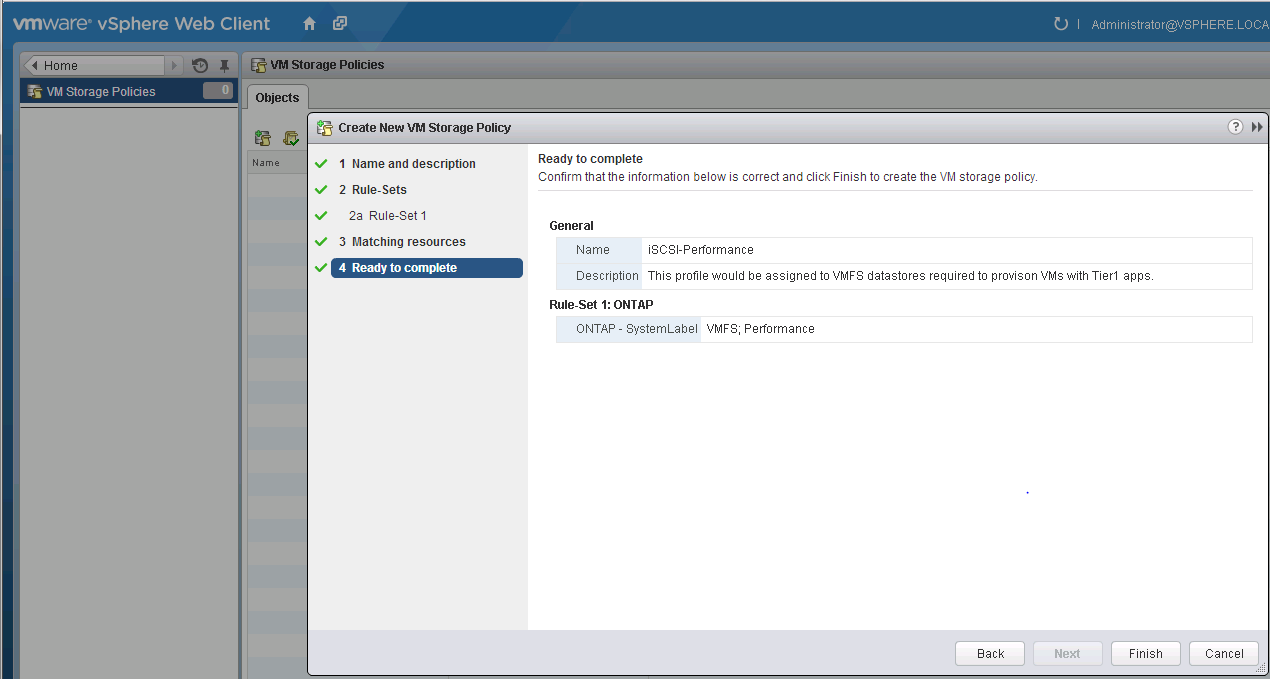Click the navigator forward arrow
The image size is (1270, 679).
(x=176, y=65)
